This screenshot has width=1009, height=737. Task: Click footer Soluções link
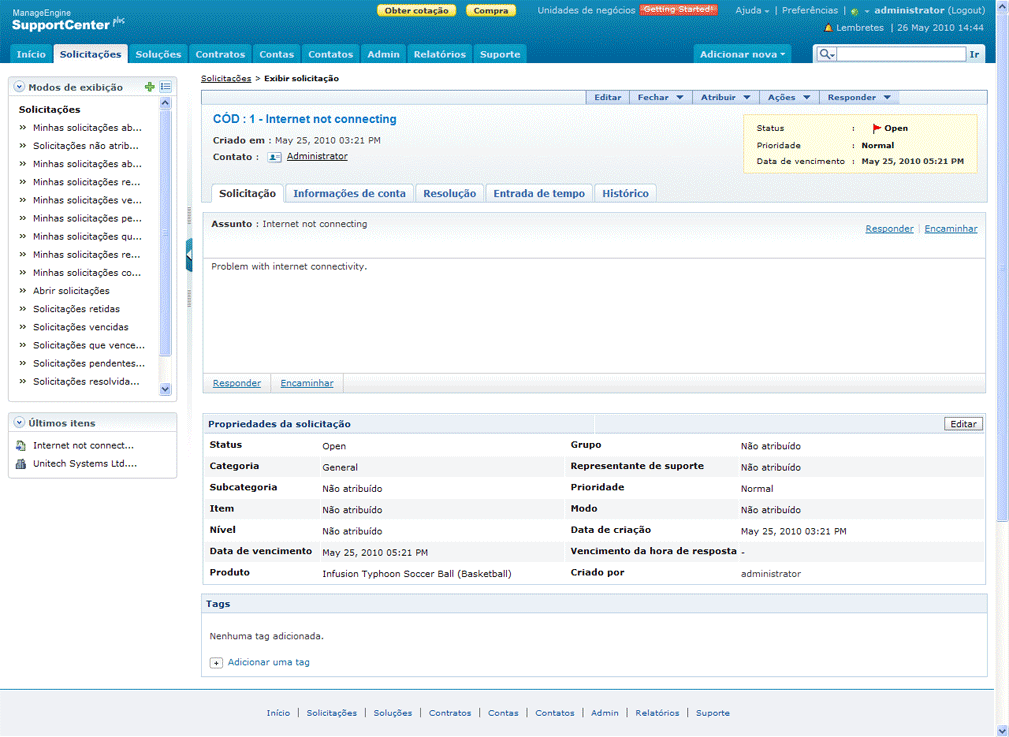393,713
